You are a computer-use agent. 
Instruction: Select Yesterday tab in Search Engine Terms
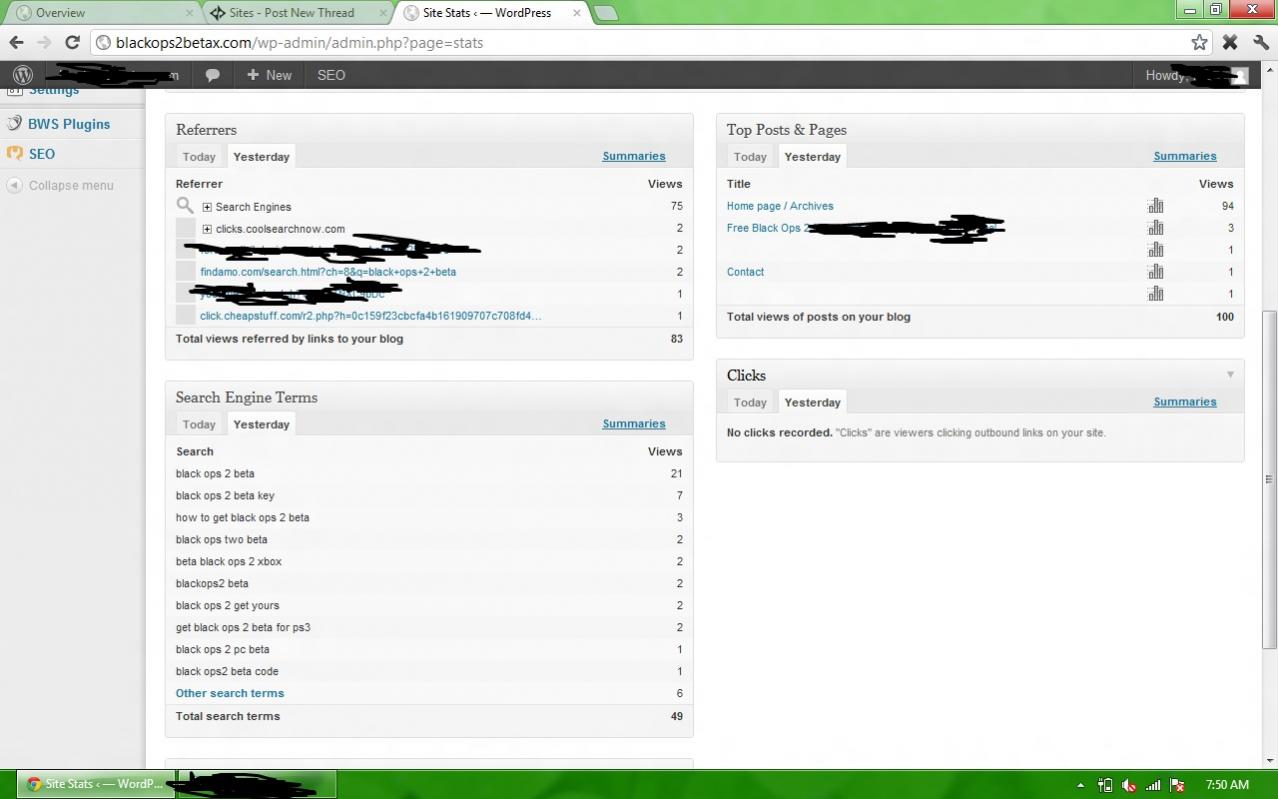(x=261, y=425)
